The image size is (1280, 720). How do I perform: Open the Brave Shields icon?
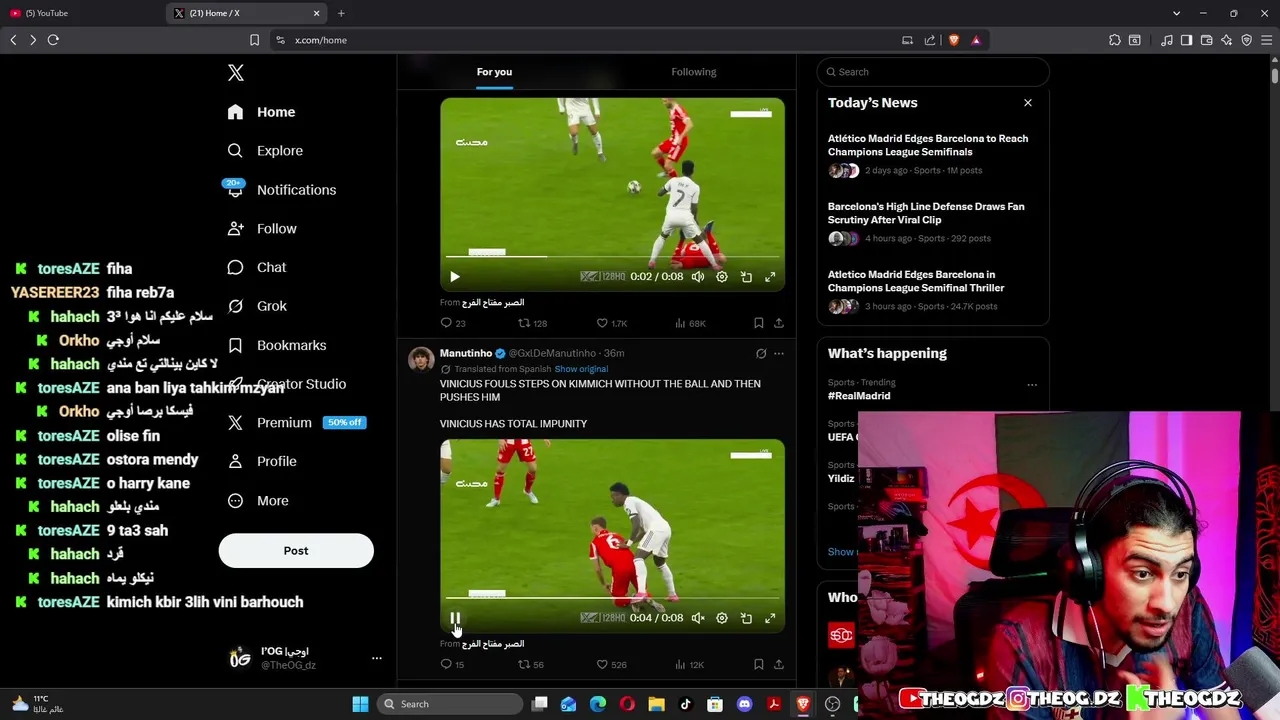pyautogui.click(x=953, y=40)
